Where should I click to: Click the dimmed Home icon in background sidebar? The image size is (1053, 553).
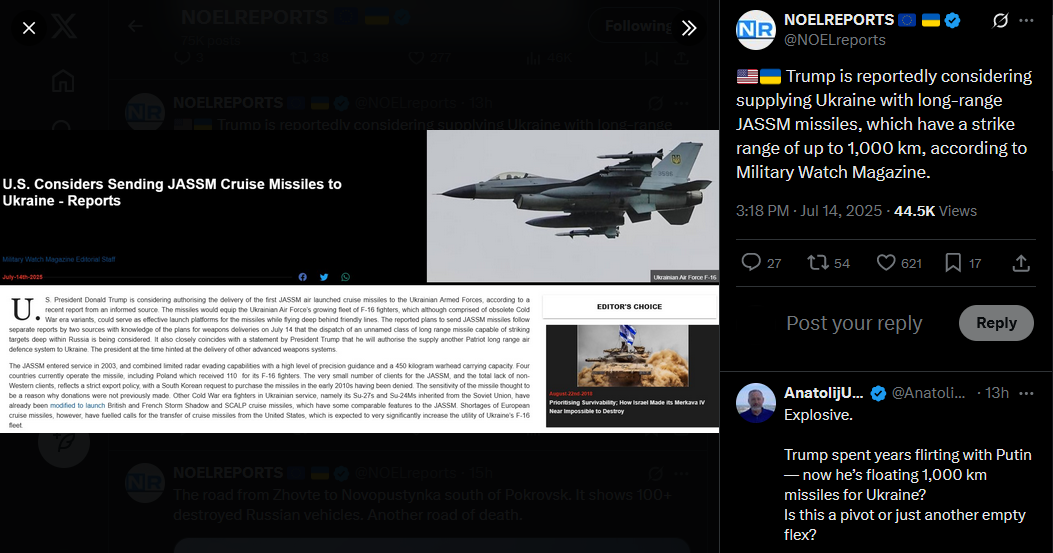point(63,81)
